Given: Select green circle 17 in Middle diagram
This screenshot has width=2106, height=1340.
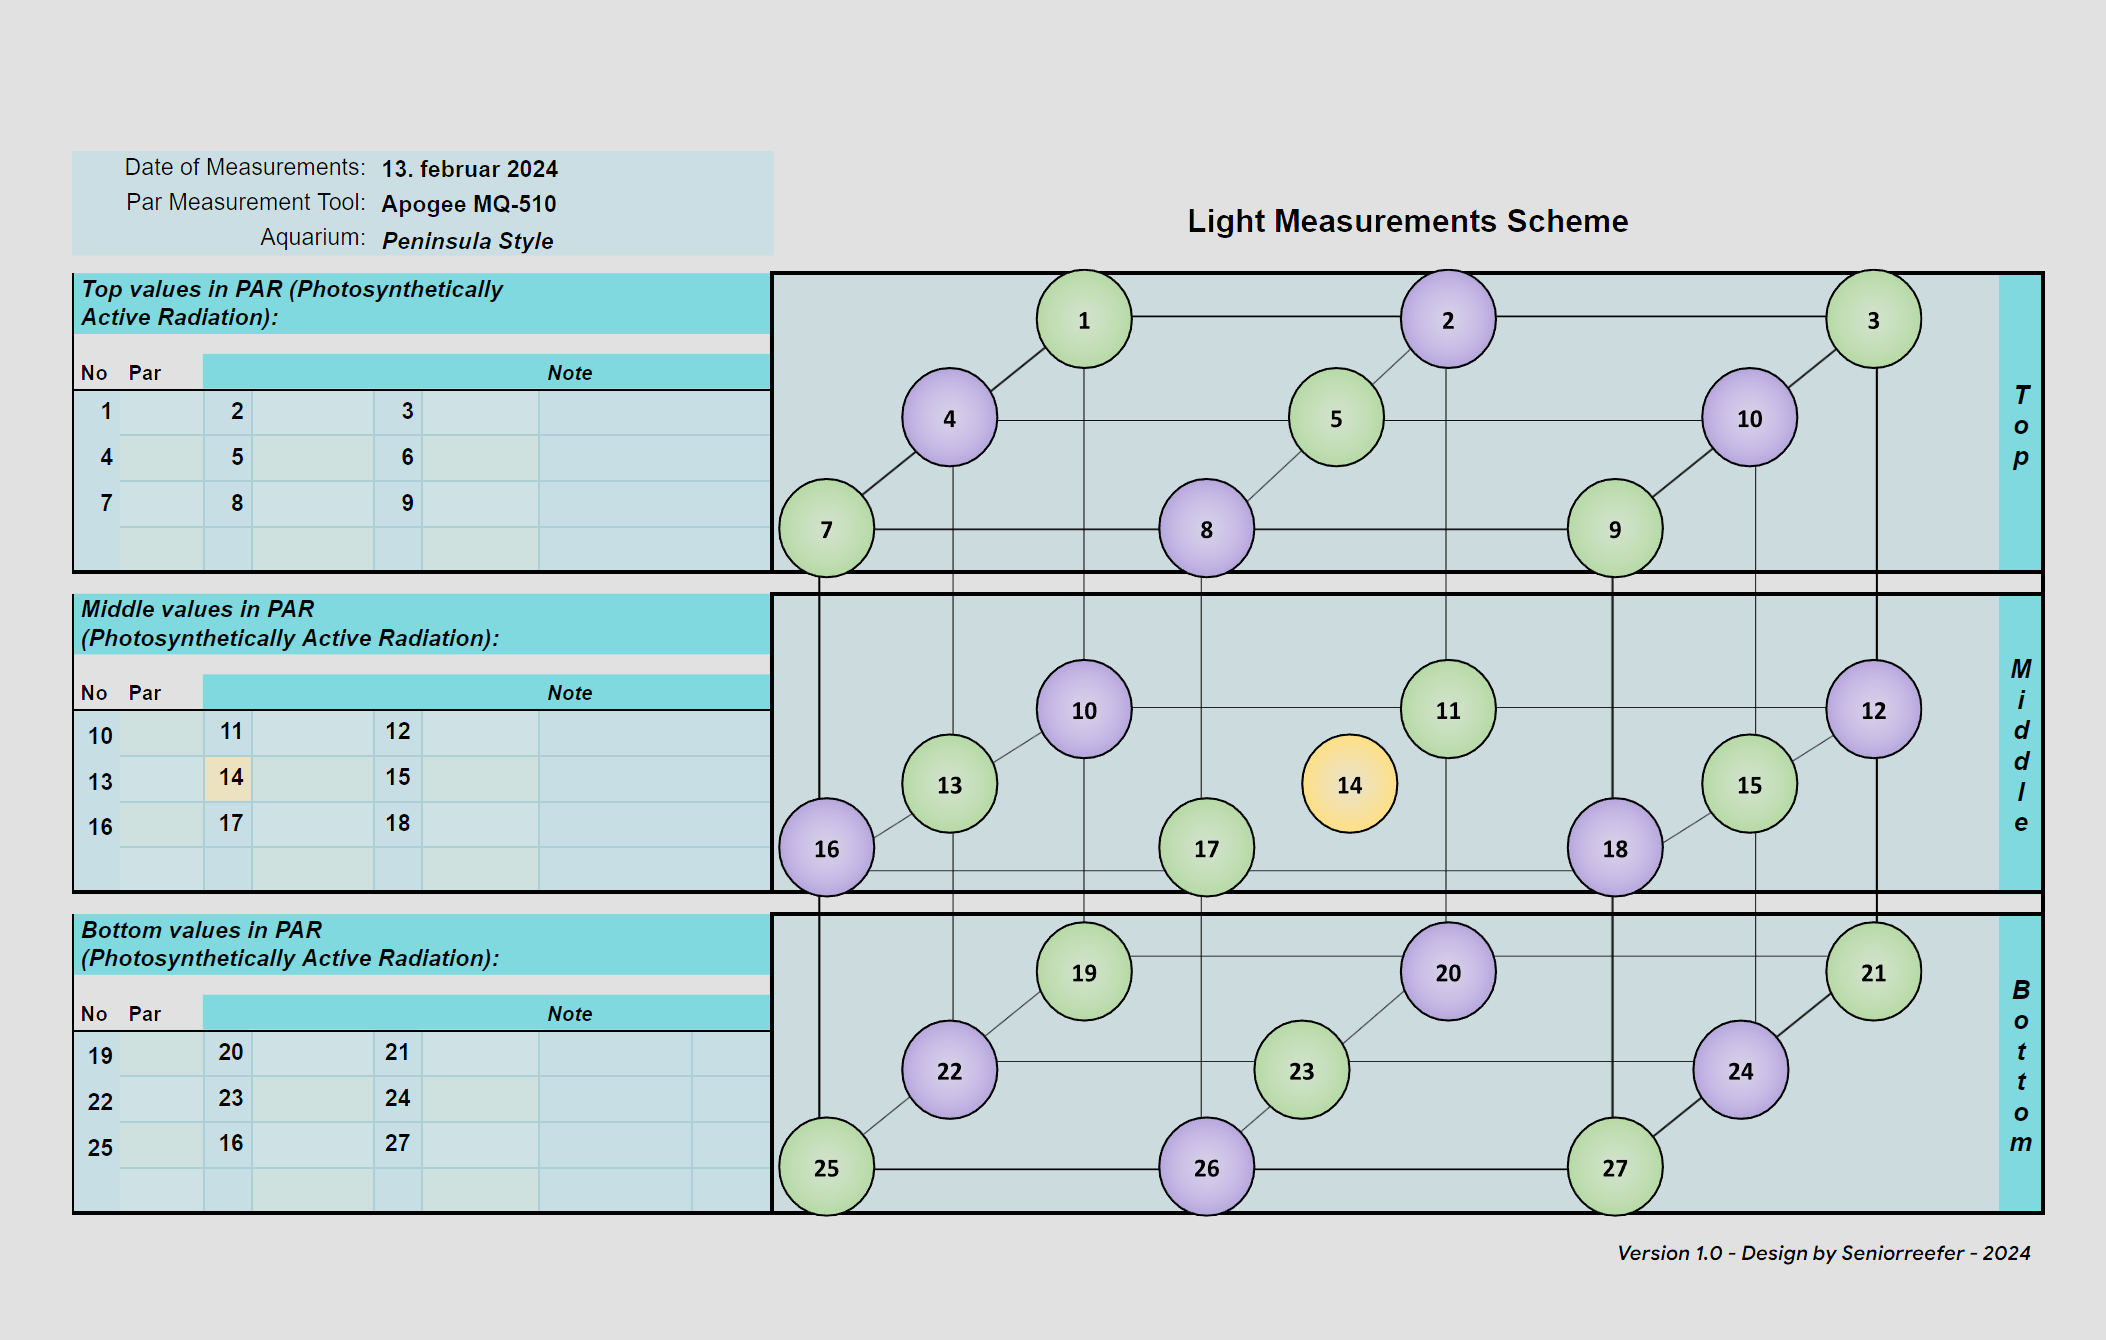Looking at the screenshot, I should tap(1206, 848).
